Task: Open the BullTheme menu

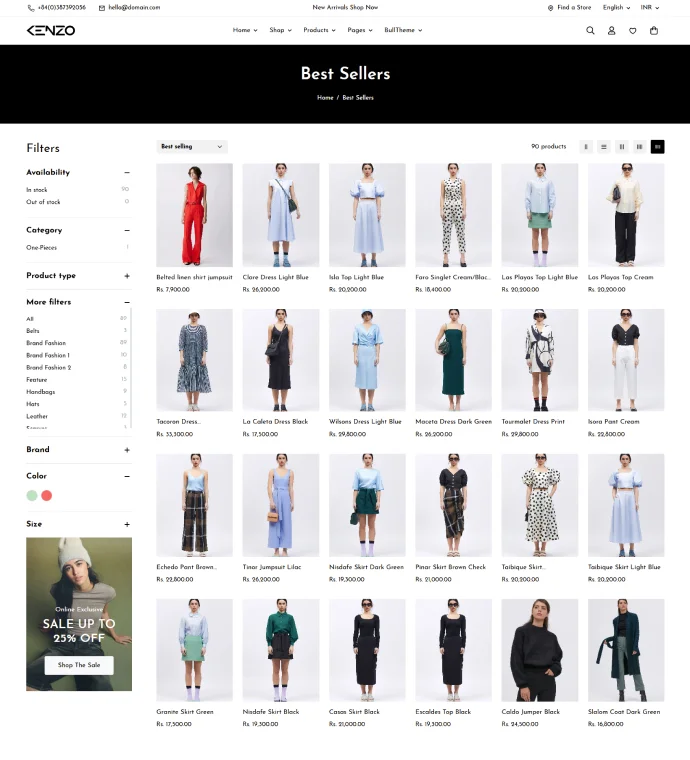Action: point(403,30)
